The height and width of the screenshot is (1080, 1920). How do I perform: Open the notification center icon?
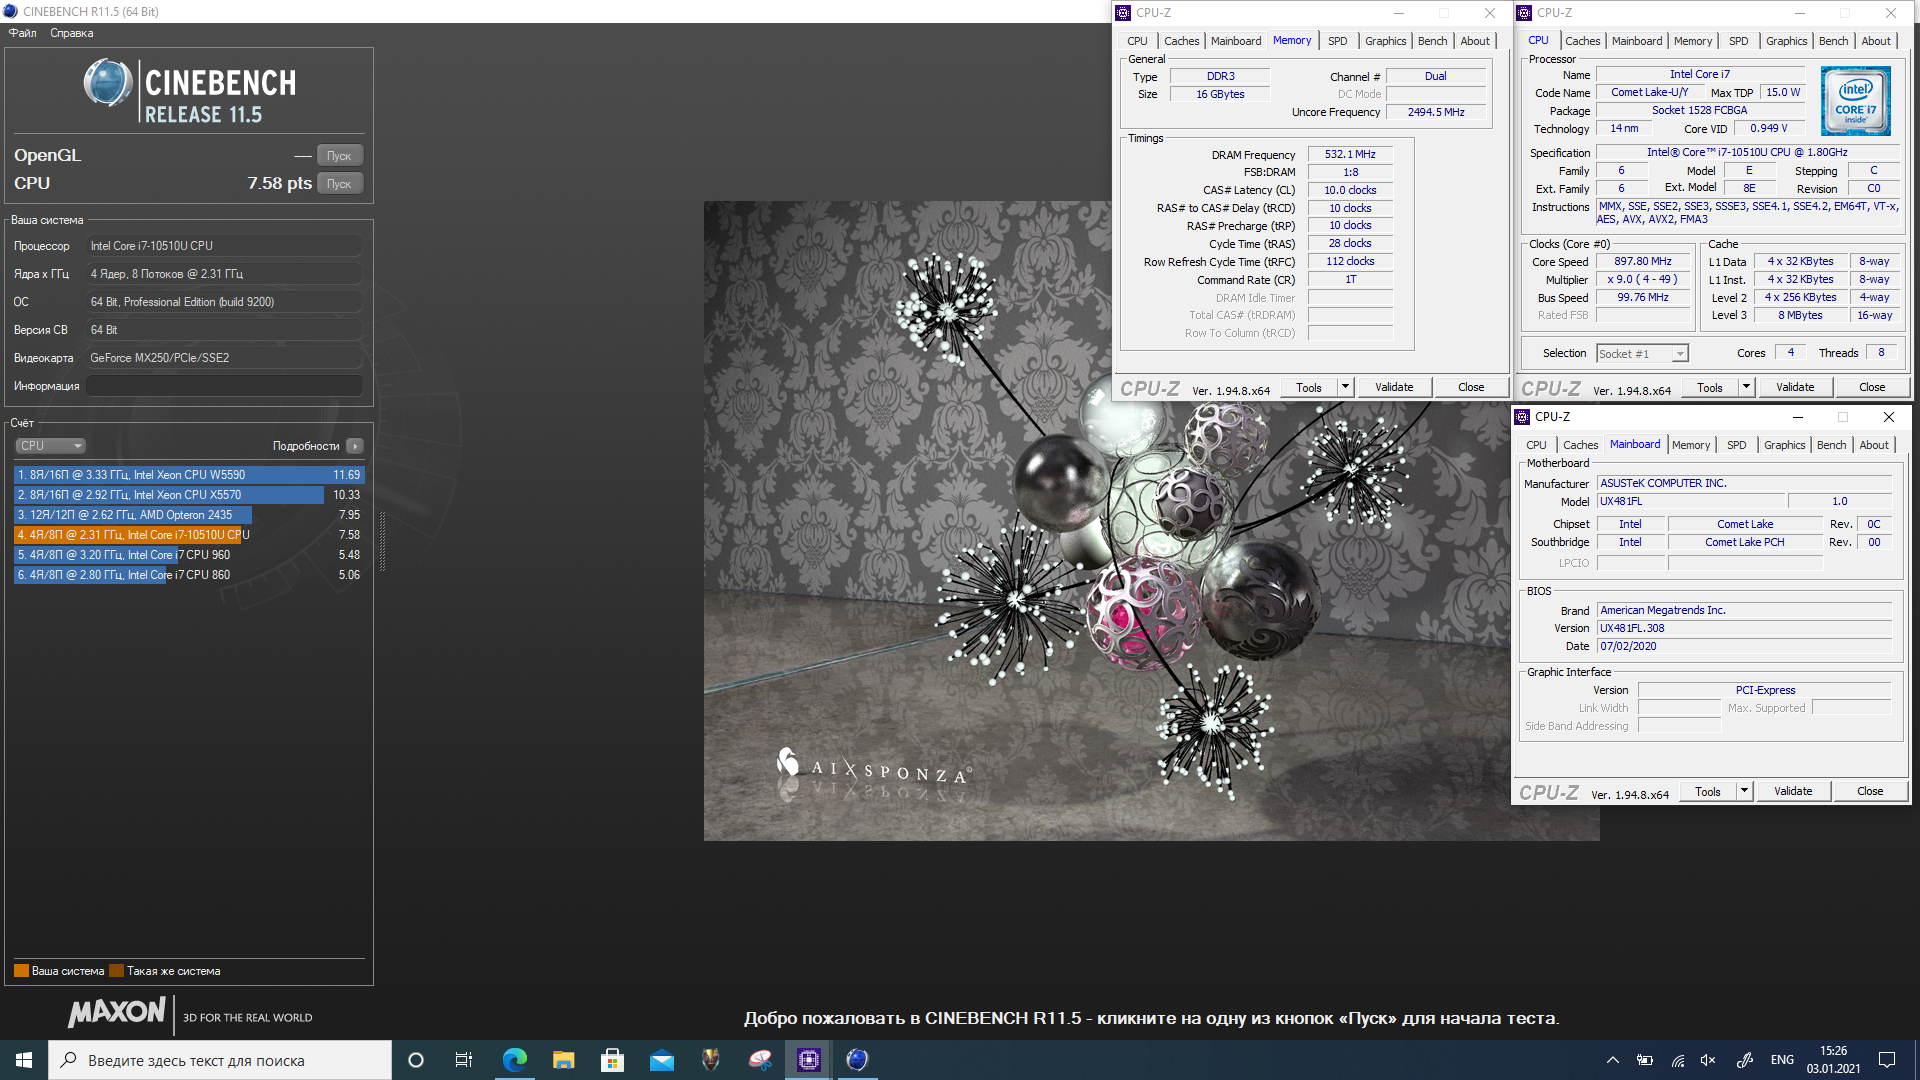coord(1887,1060)
